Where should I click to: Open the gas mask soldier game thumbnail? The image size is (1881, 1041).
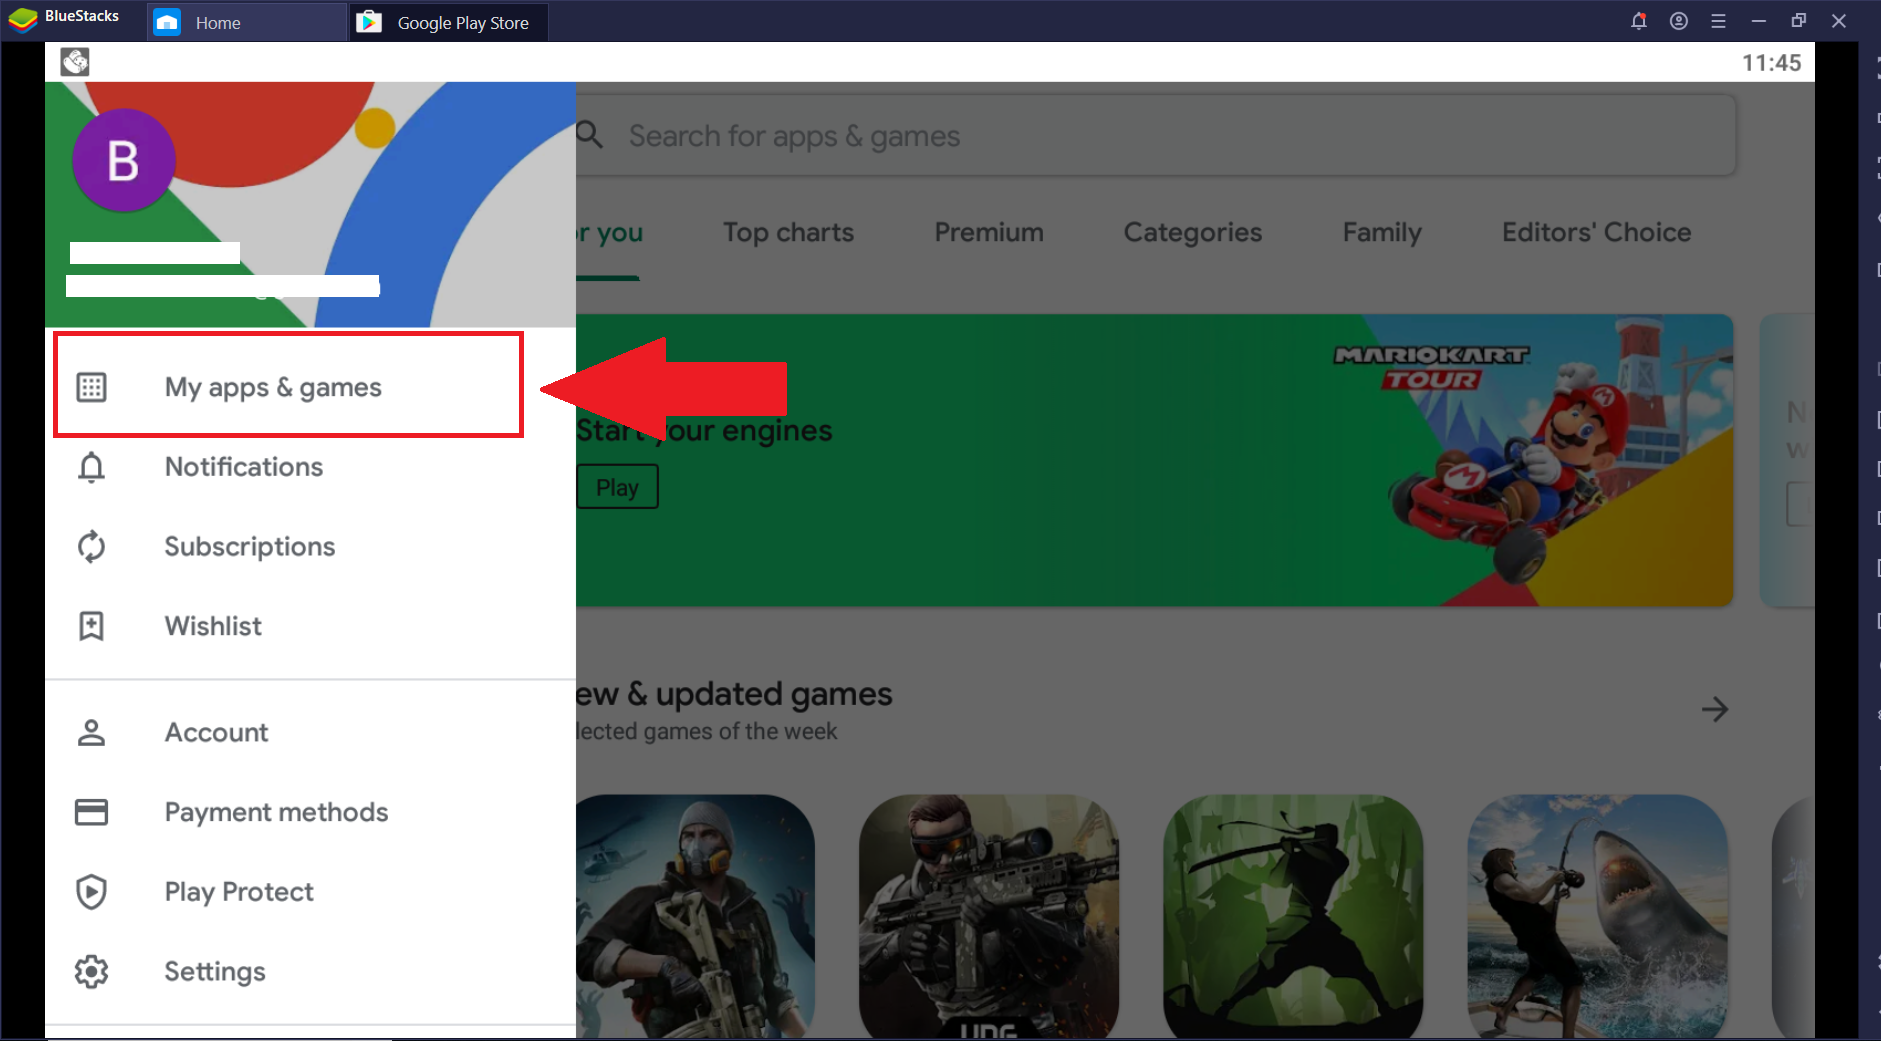695,916
